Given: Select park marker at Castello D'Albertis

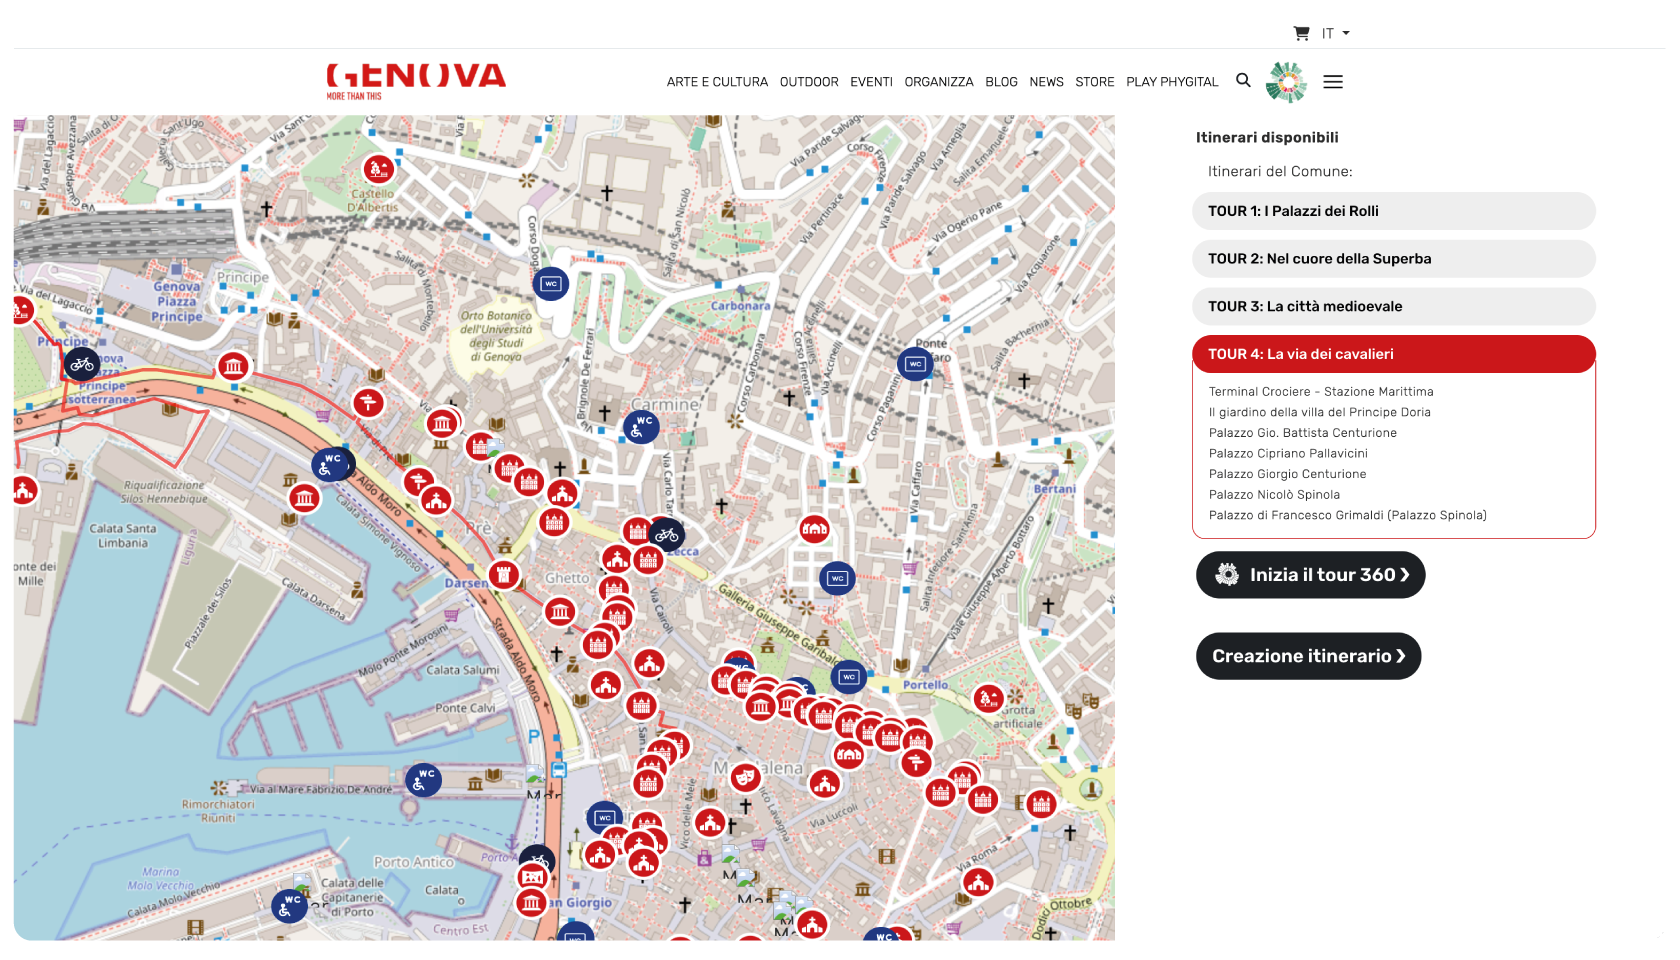Looking at the screenshot, I should [x=378, y=169].
